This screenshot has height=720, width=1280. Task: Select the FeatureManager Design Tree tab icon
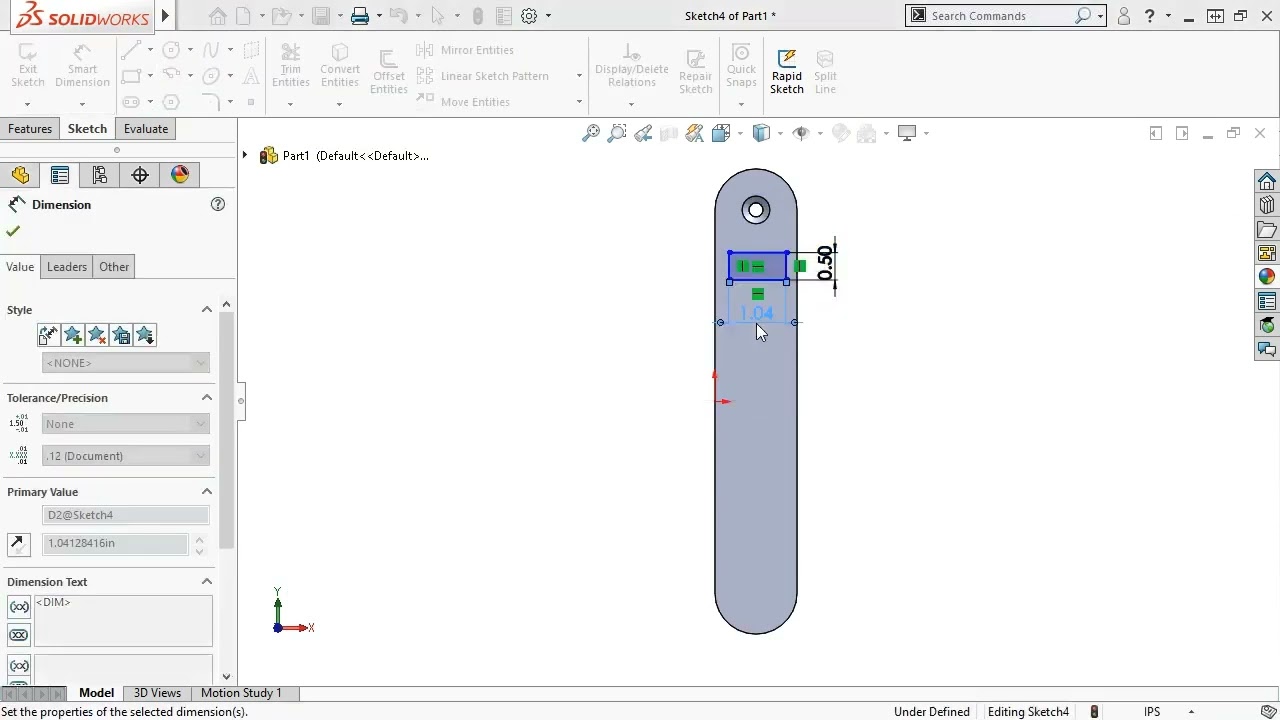click(x=20, y=175)
